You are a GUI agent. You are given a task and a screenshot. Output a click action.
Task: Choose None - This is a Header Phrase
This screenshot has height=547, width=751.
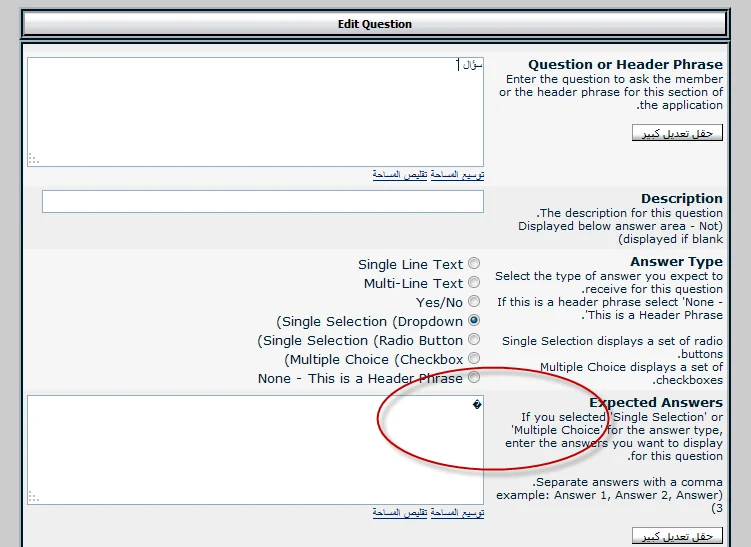point(474,378)
